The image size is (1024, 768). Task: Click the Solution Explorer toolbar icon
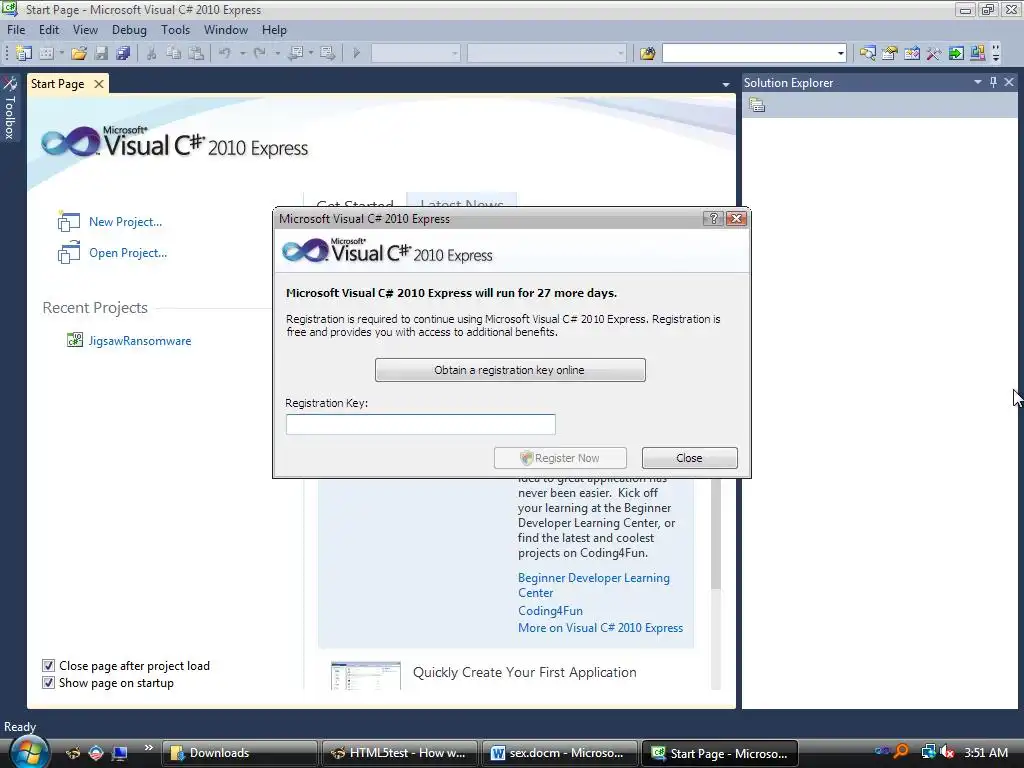coord(867,53)
